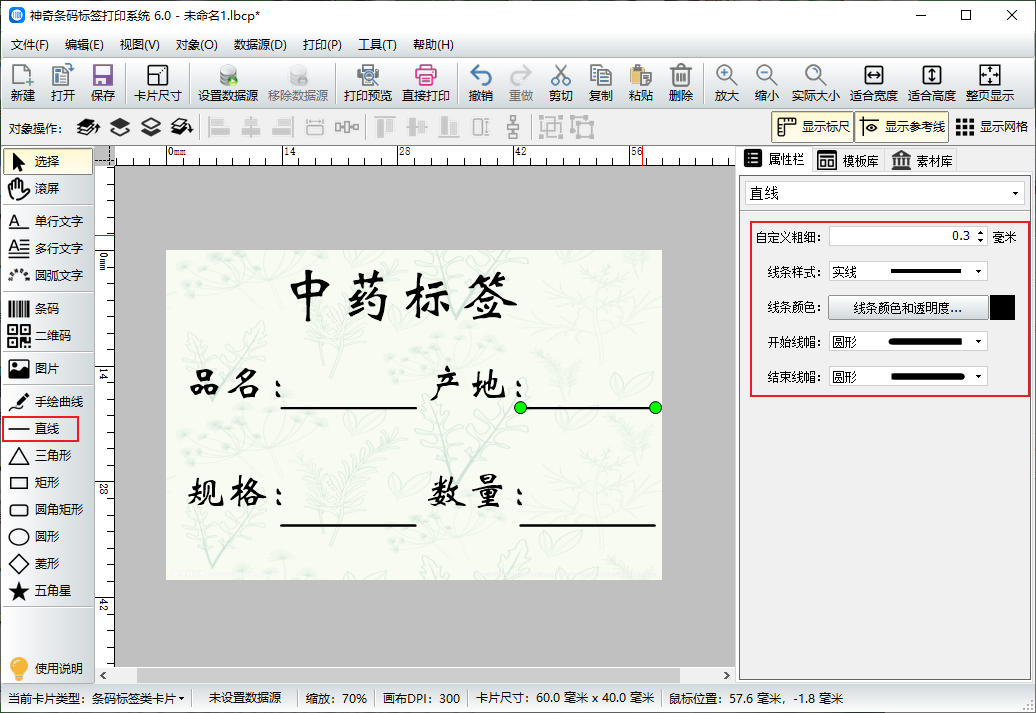1036x713 pixels.
Task: Toggle the show ruler (显示标尺) option
Action: [x=812, y=127]
